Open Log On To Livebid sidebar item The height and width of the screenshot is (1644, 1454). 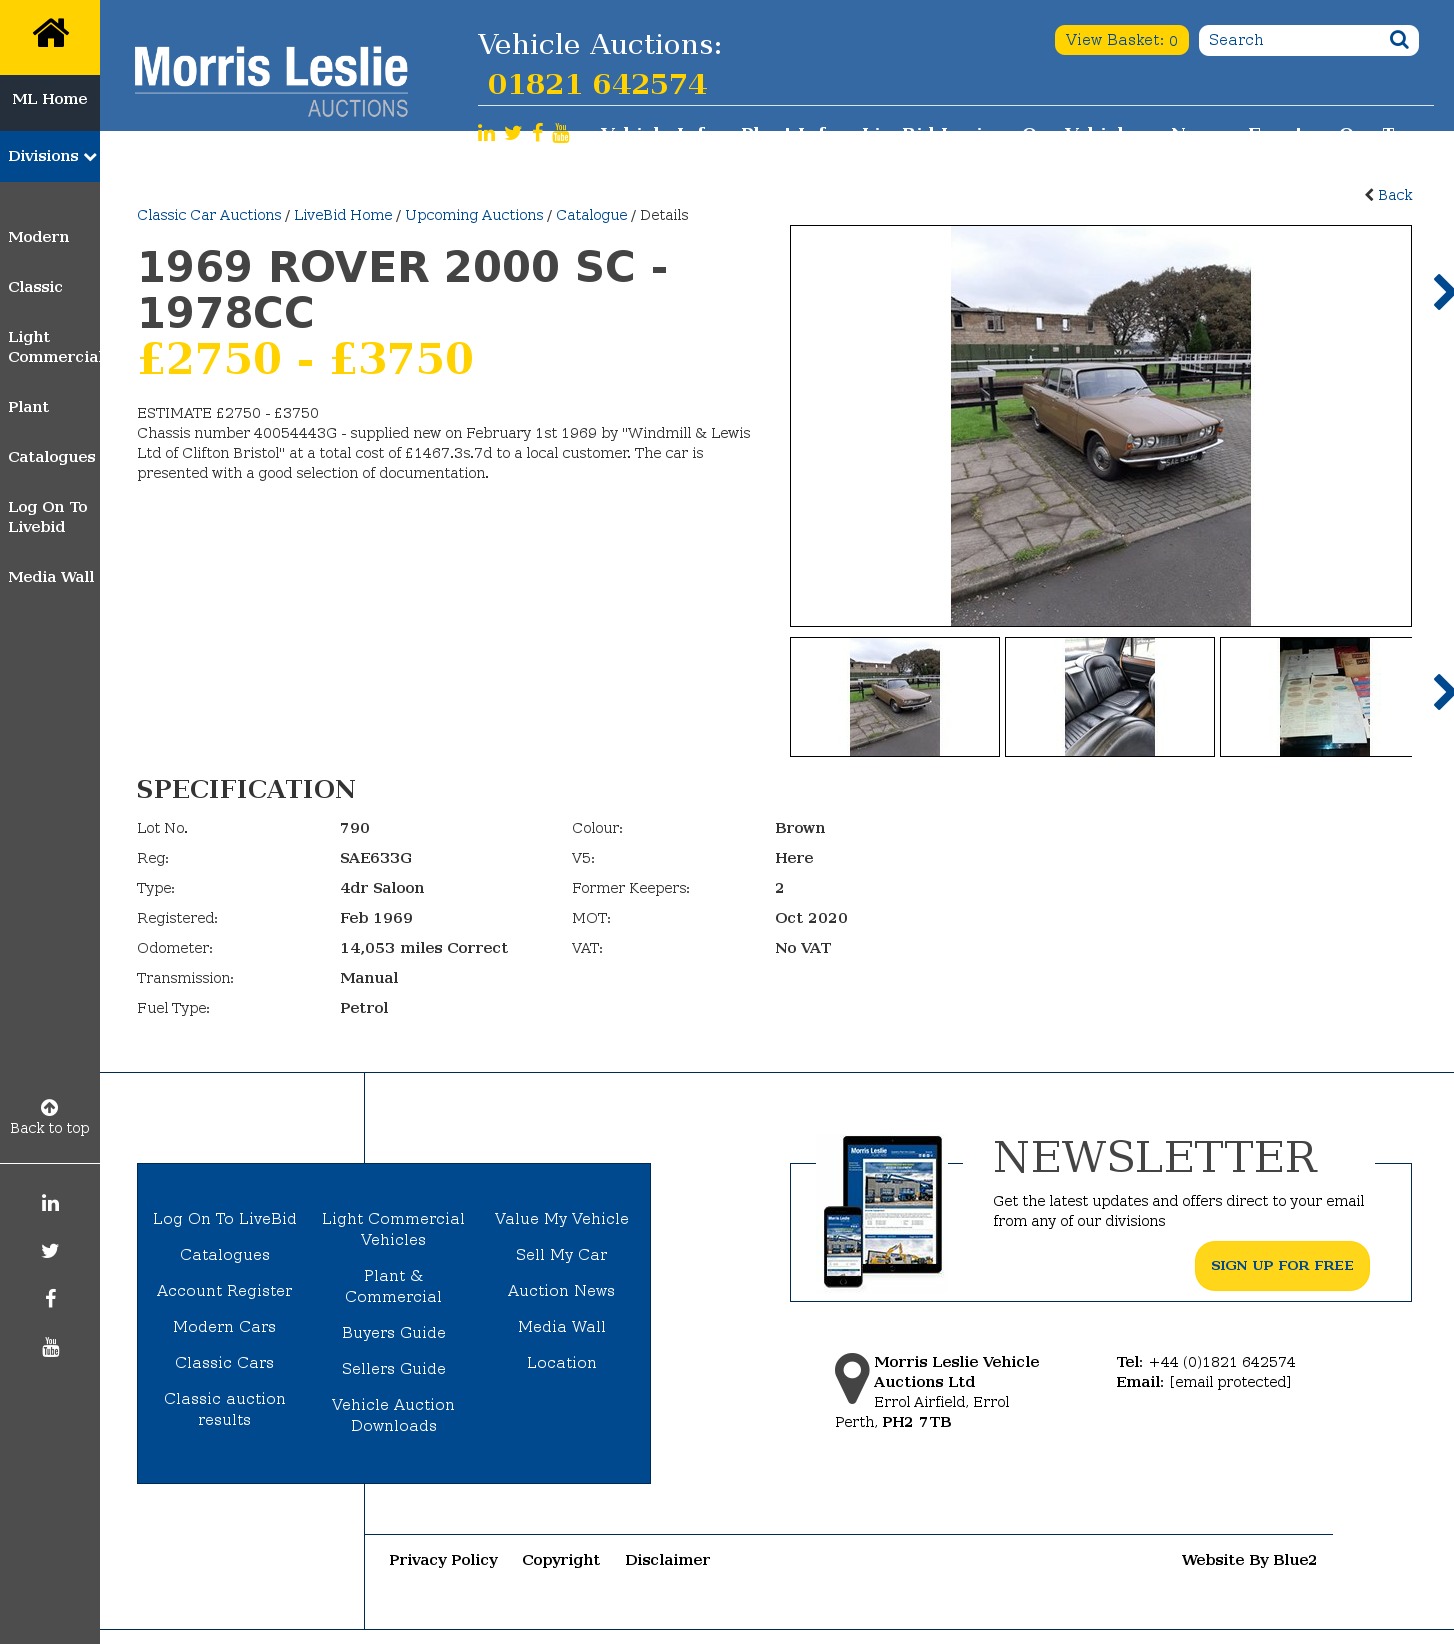(48, 517)
